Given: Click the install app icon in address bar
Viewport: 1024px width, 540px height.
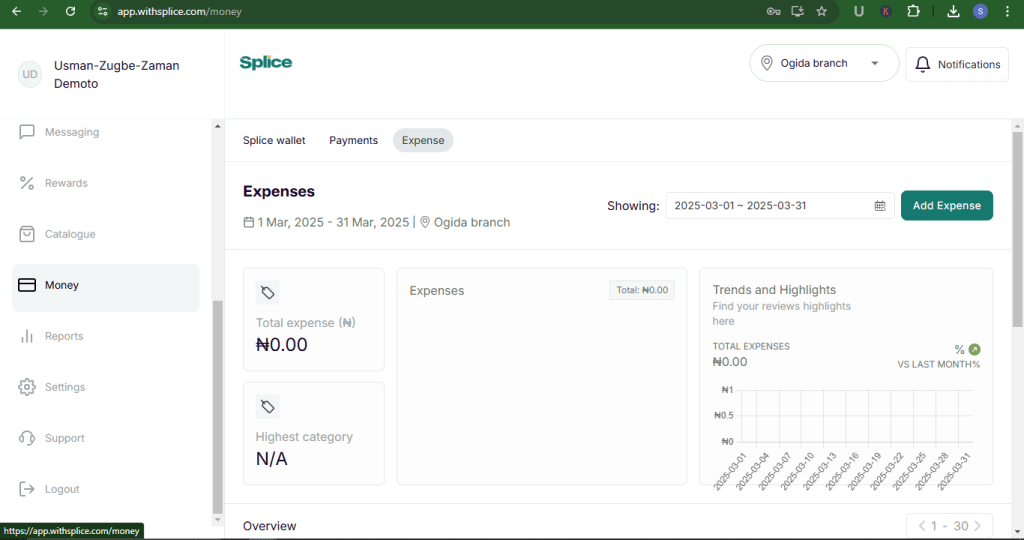Looking at the screenshot, I should tap(797, 11).
